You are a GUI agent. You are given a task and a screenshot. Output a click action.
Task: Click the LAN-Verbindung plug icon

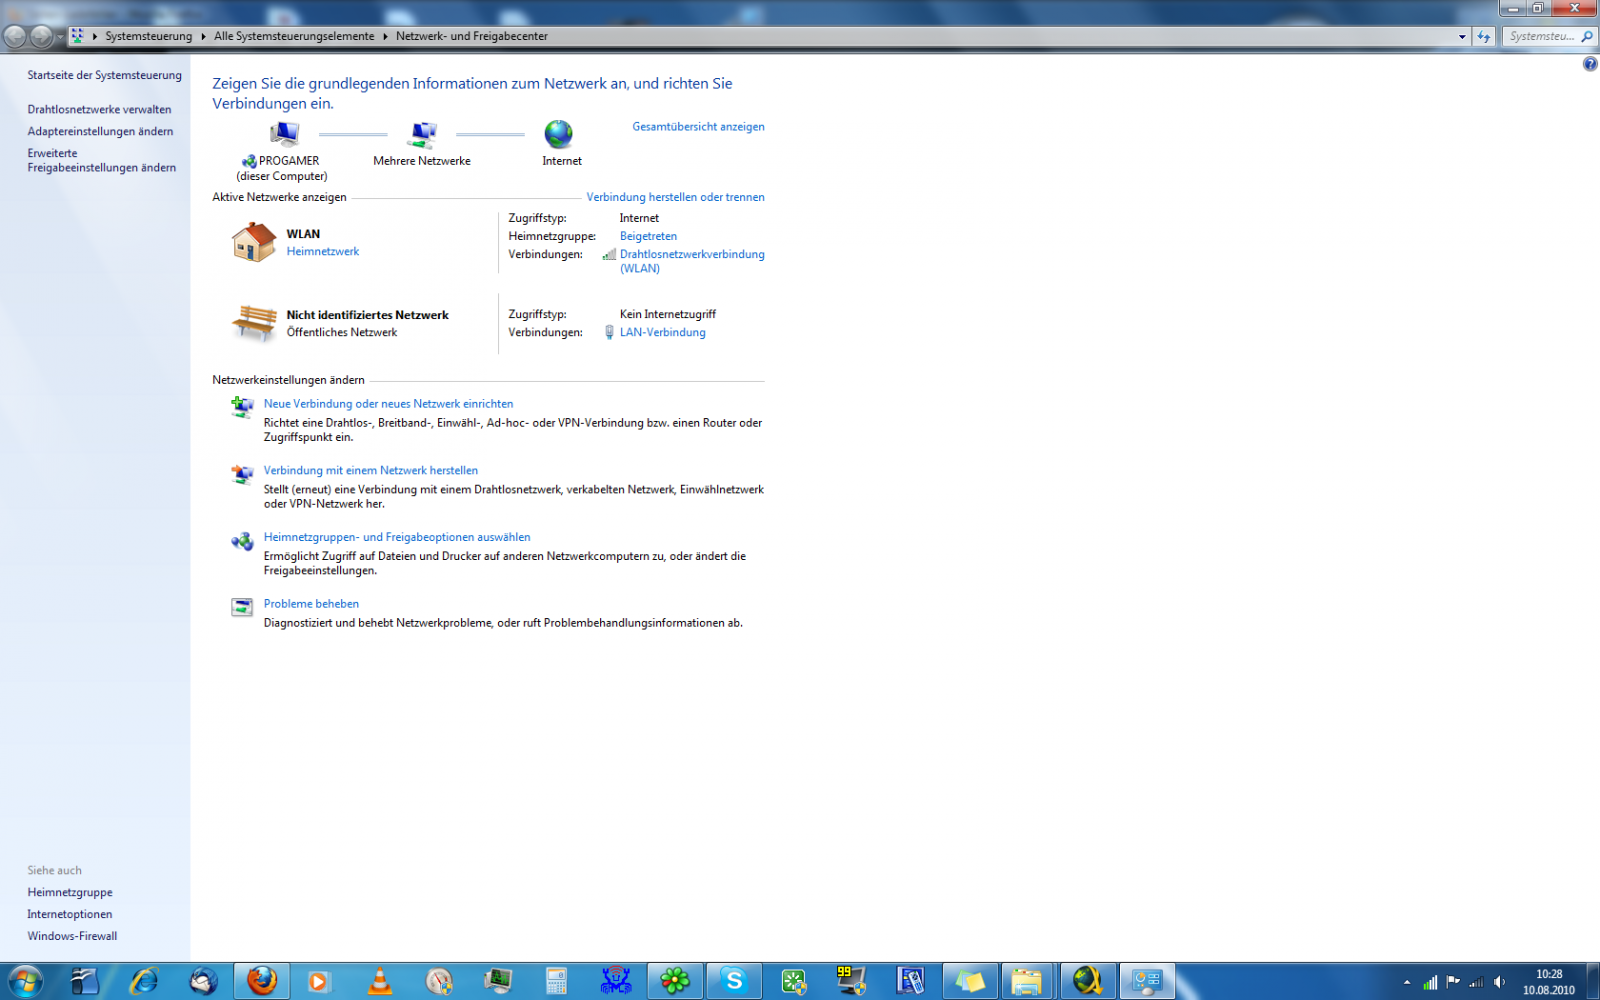coord(609,332)
